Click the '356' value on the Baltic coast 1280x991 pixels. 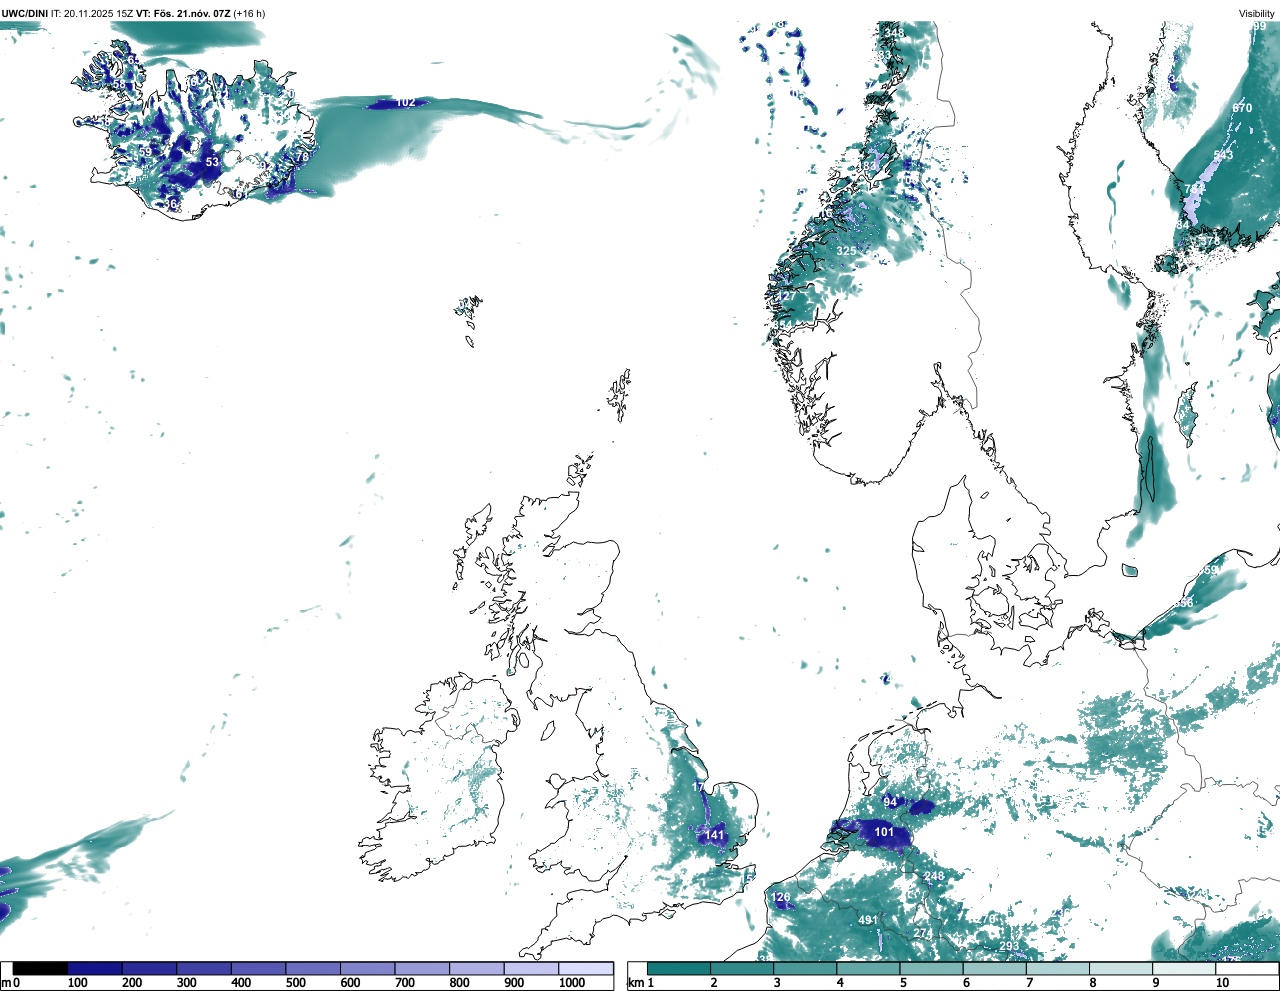tap(1184, 603)
